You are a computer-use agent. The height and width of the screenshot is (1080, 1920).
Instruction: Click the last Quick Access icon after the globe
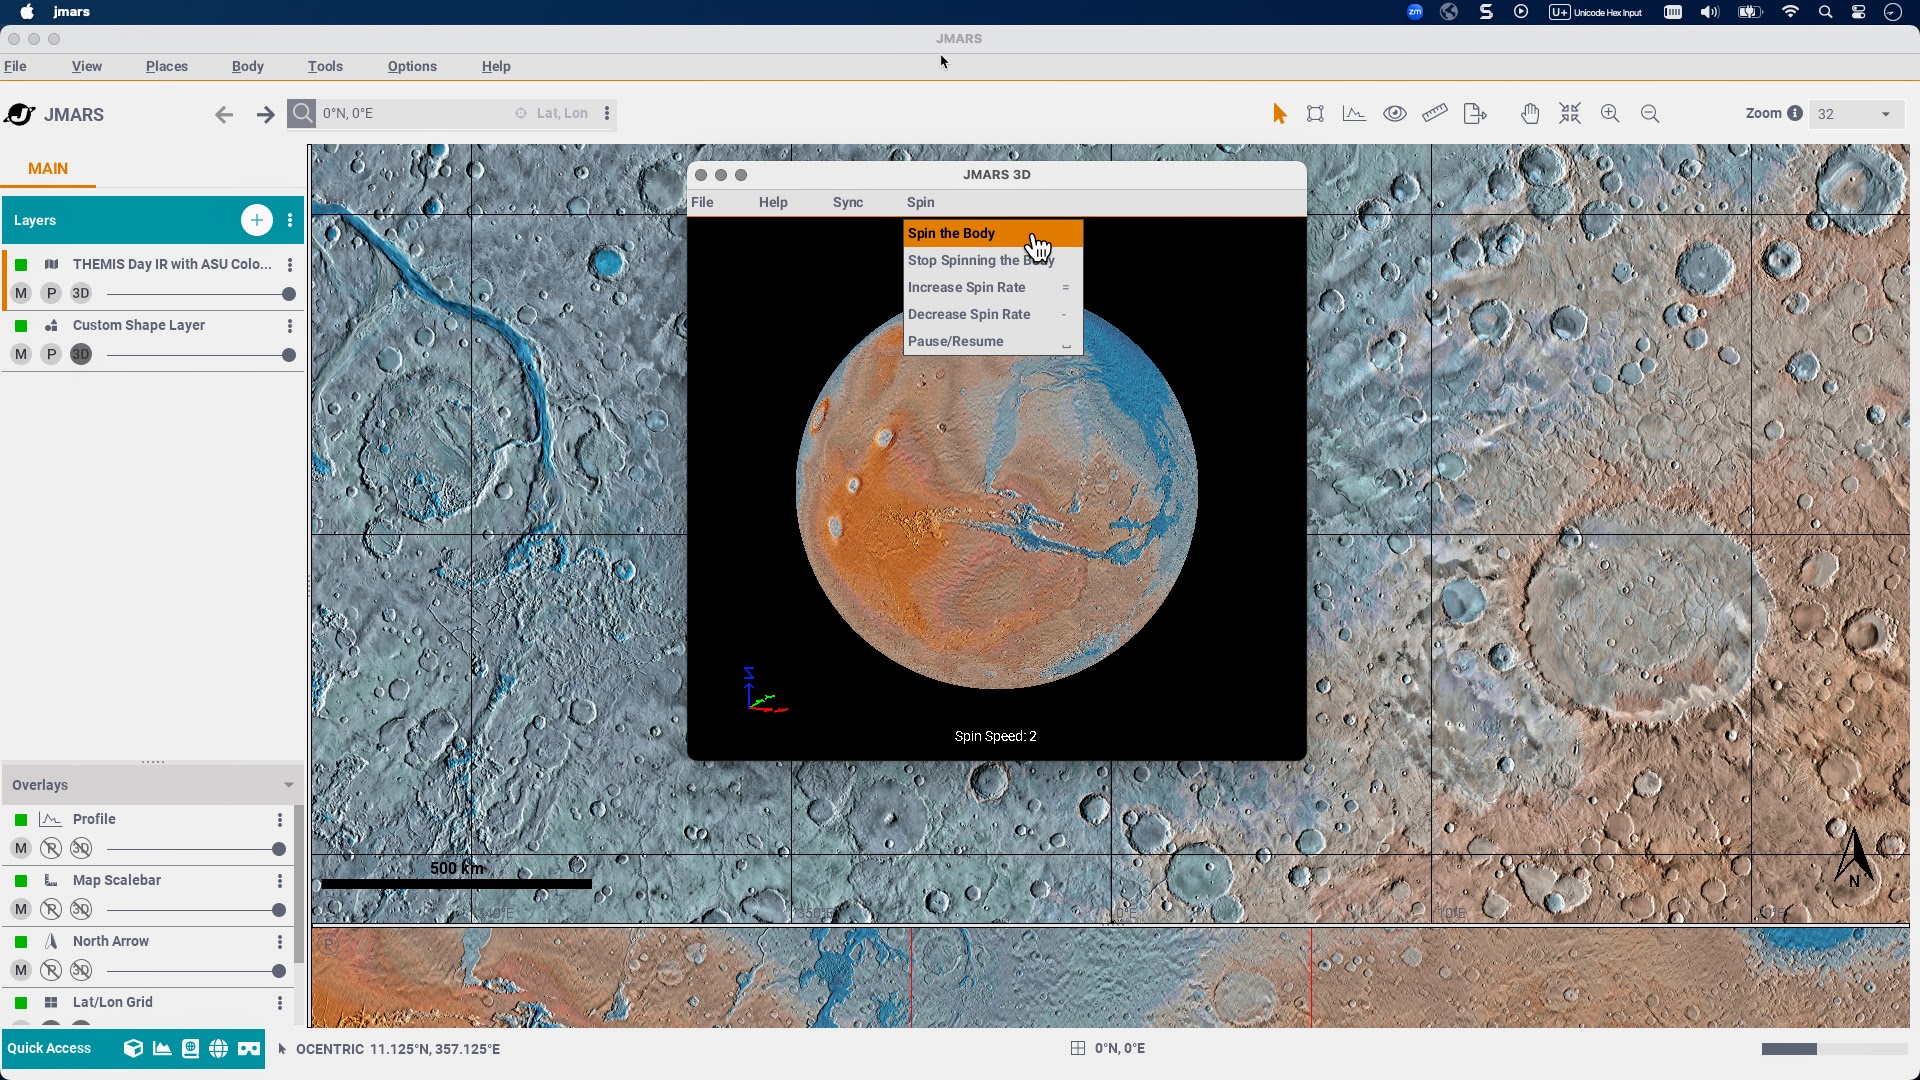coord(249,1048)
